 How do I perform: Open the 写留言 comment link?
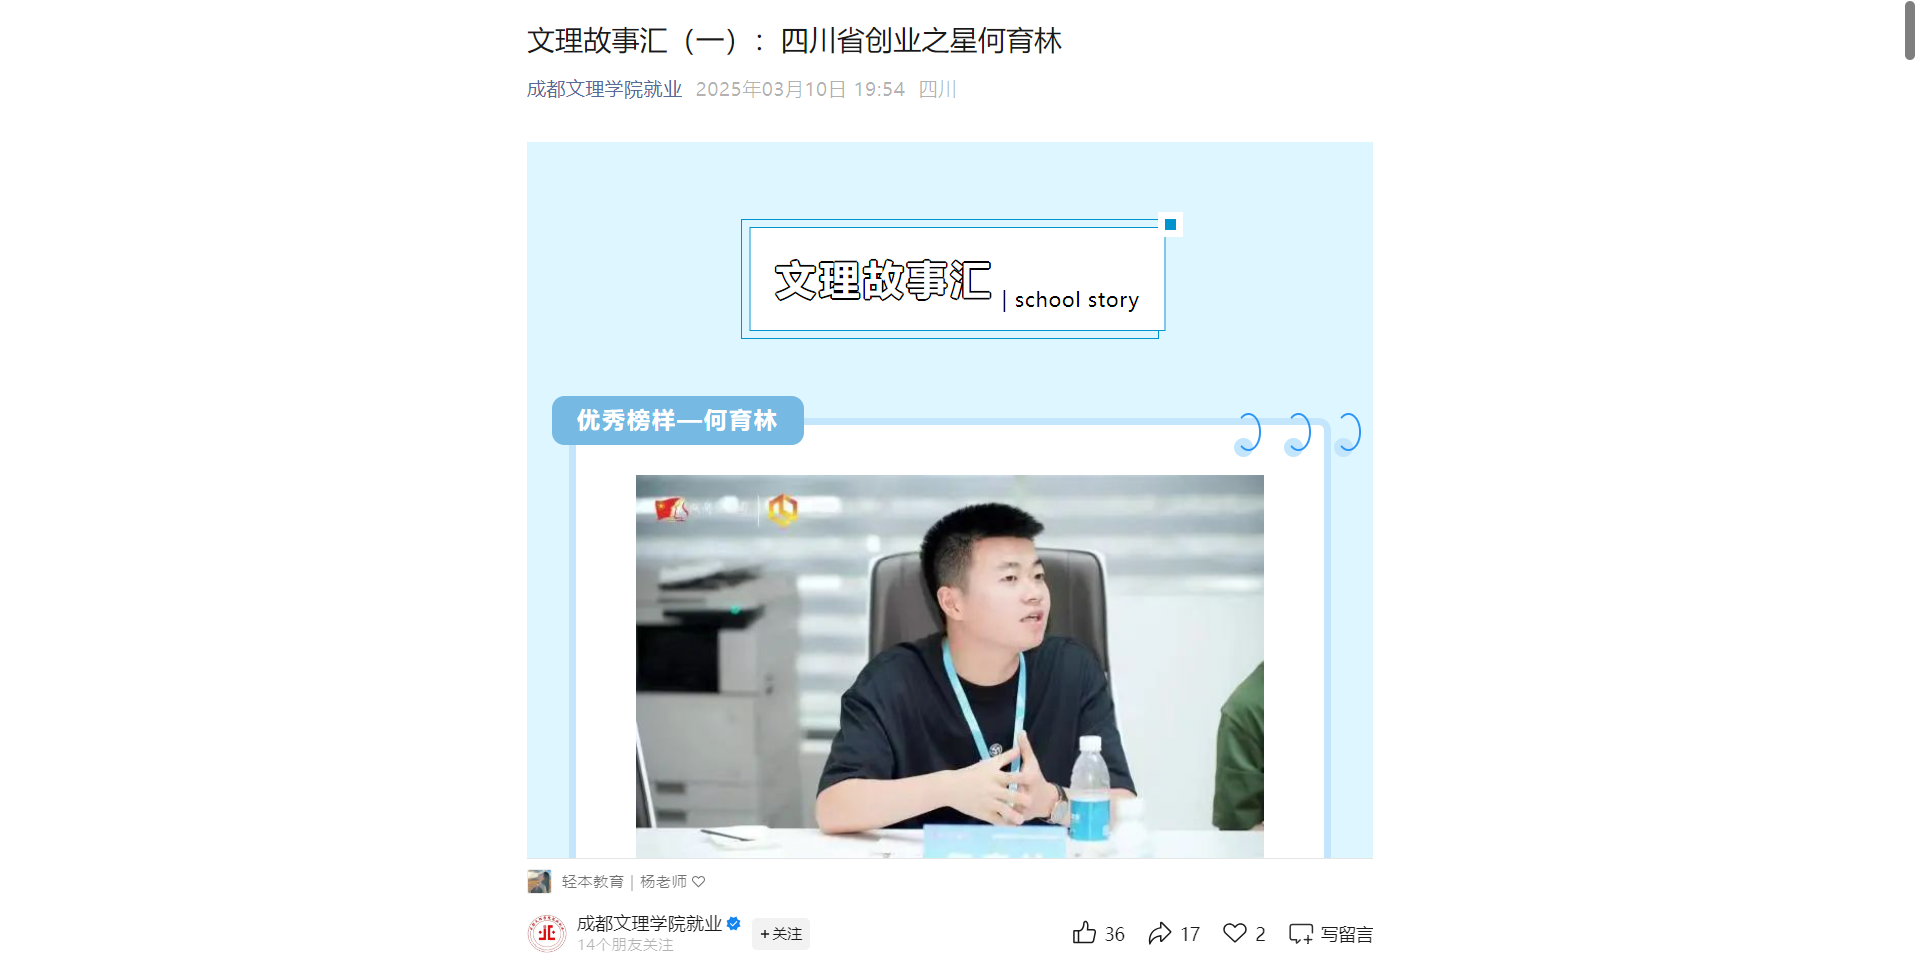point(1347,934)
